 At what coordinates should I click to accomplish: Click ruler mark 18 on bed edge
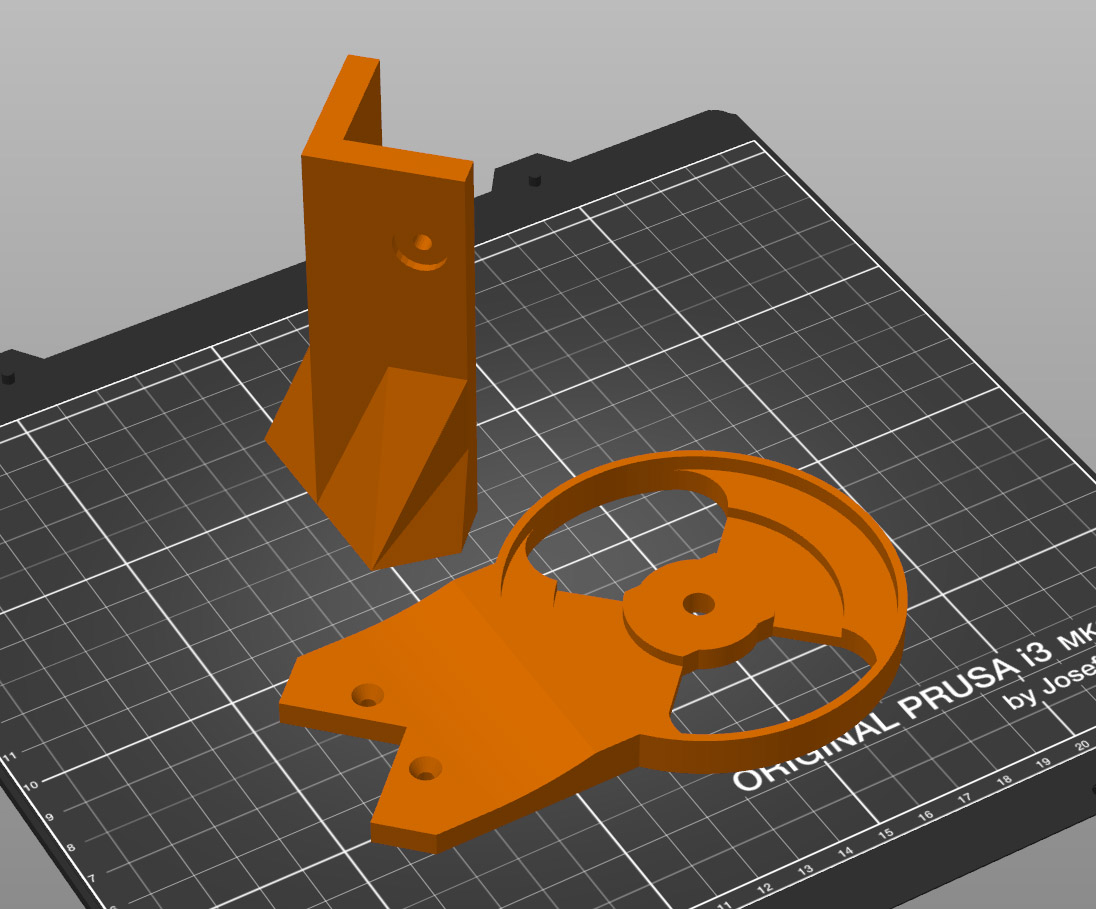pyautogui.click(x=1004, y=780)
